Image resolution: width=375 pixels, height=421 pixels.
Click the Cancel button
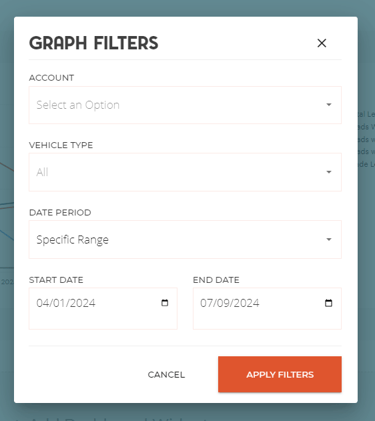(x=166, y=375)
